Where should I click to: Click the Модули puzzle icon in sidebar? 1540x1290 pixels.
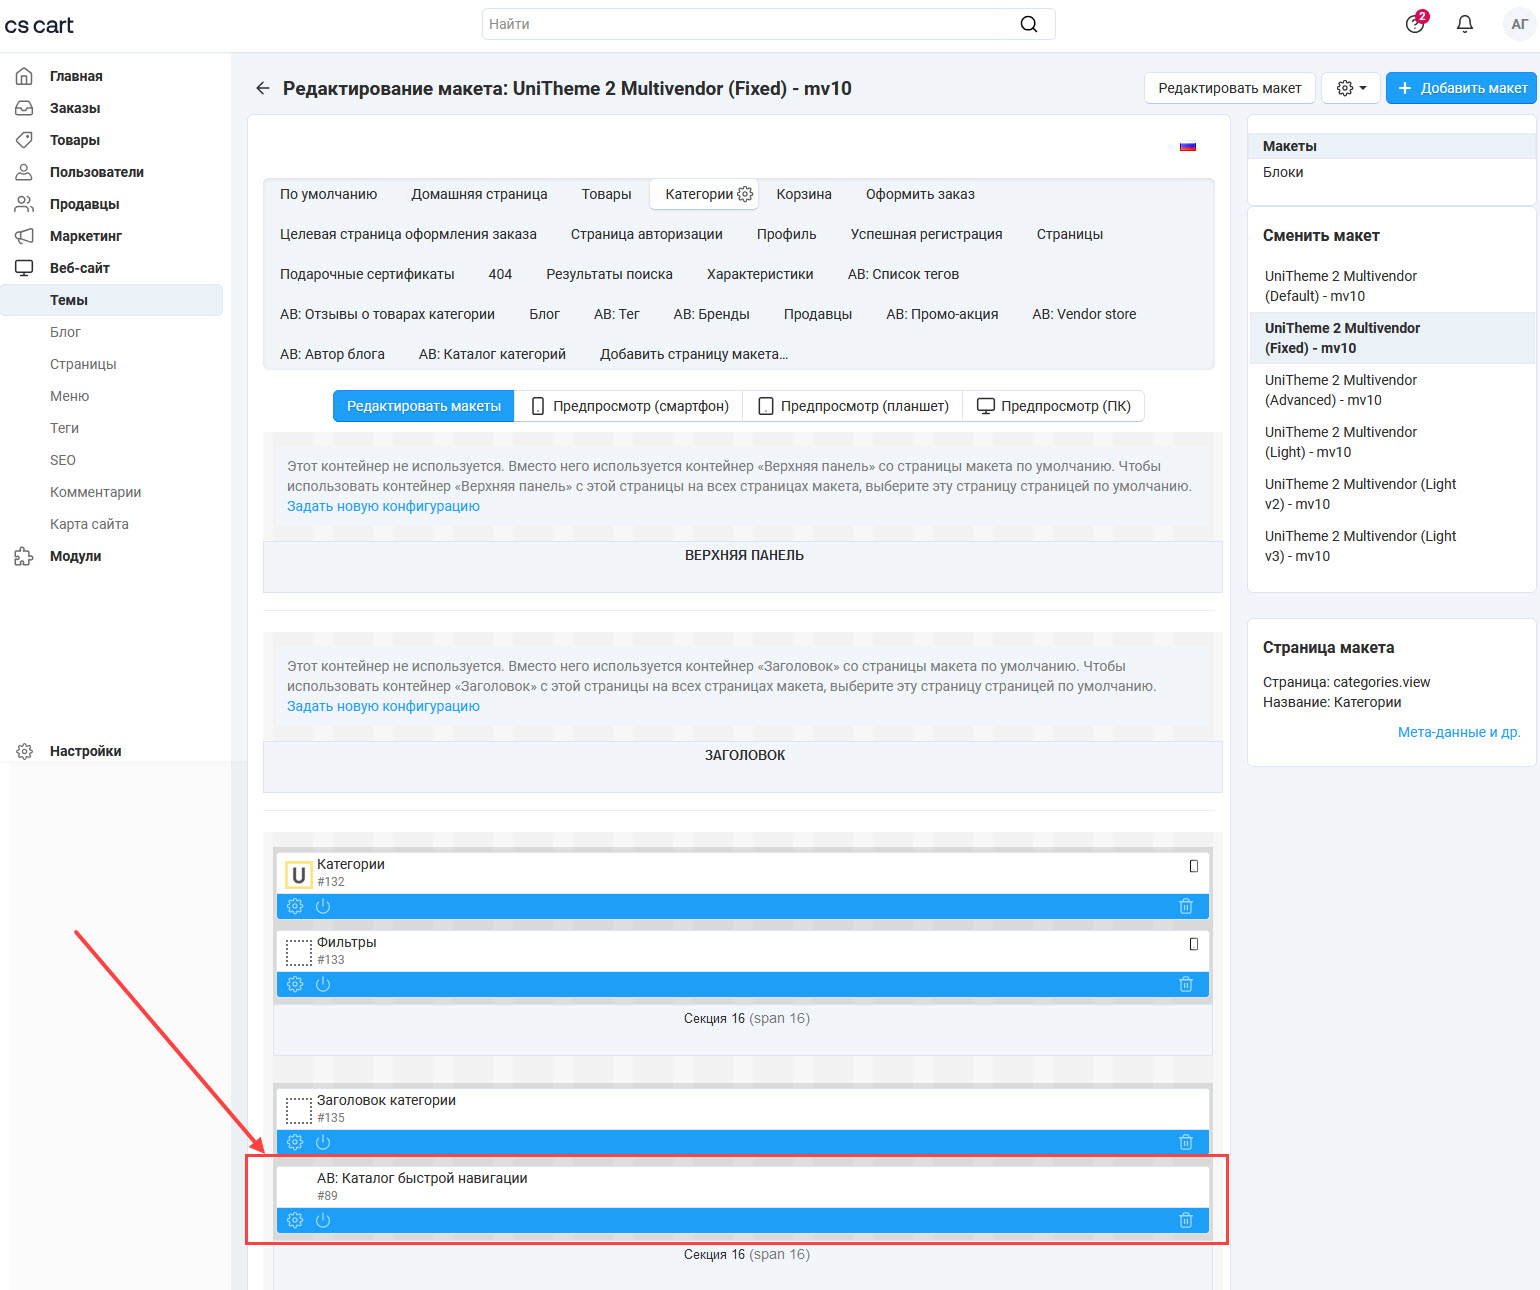coord(24,556)
